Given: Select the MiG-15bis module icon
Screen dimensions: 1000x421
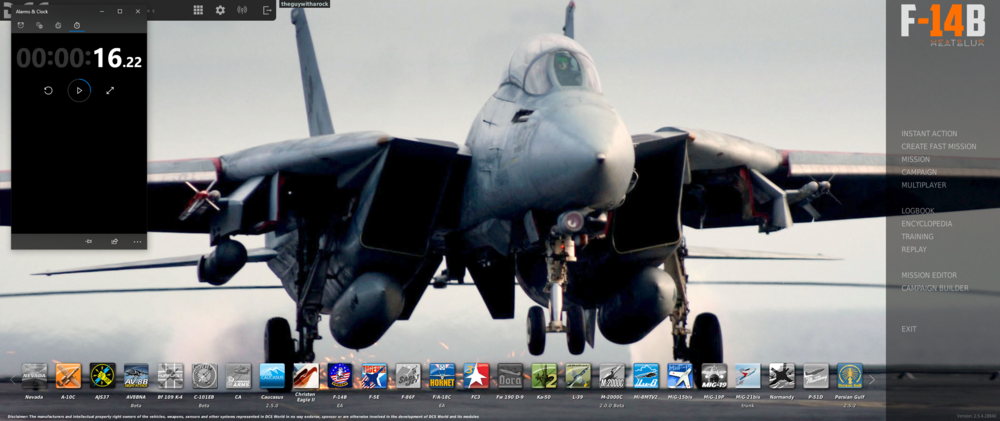Looking at the screenshot, I should click(x=680, y=376).
